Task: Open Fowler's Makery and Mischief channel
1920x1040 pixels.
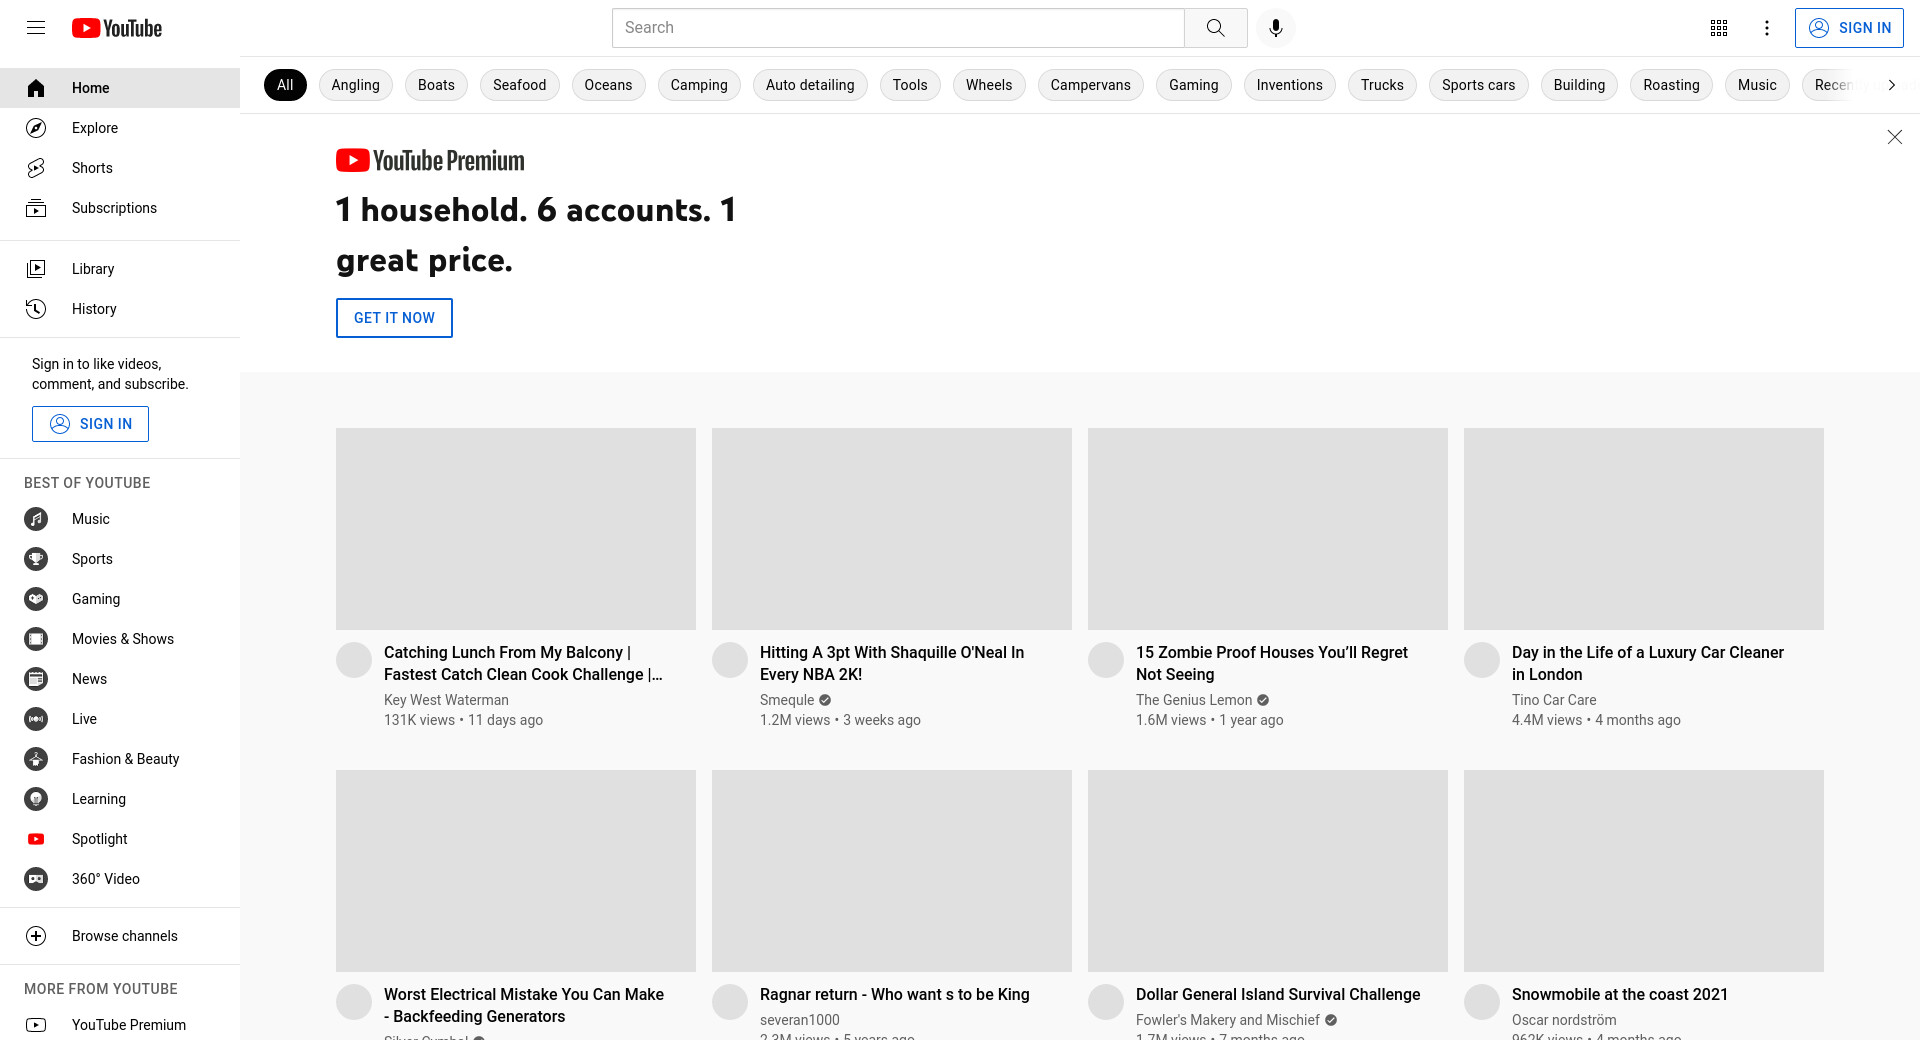Action: pyautogui.click(x=1228, y=1020)
